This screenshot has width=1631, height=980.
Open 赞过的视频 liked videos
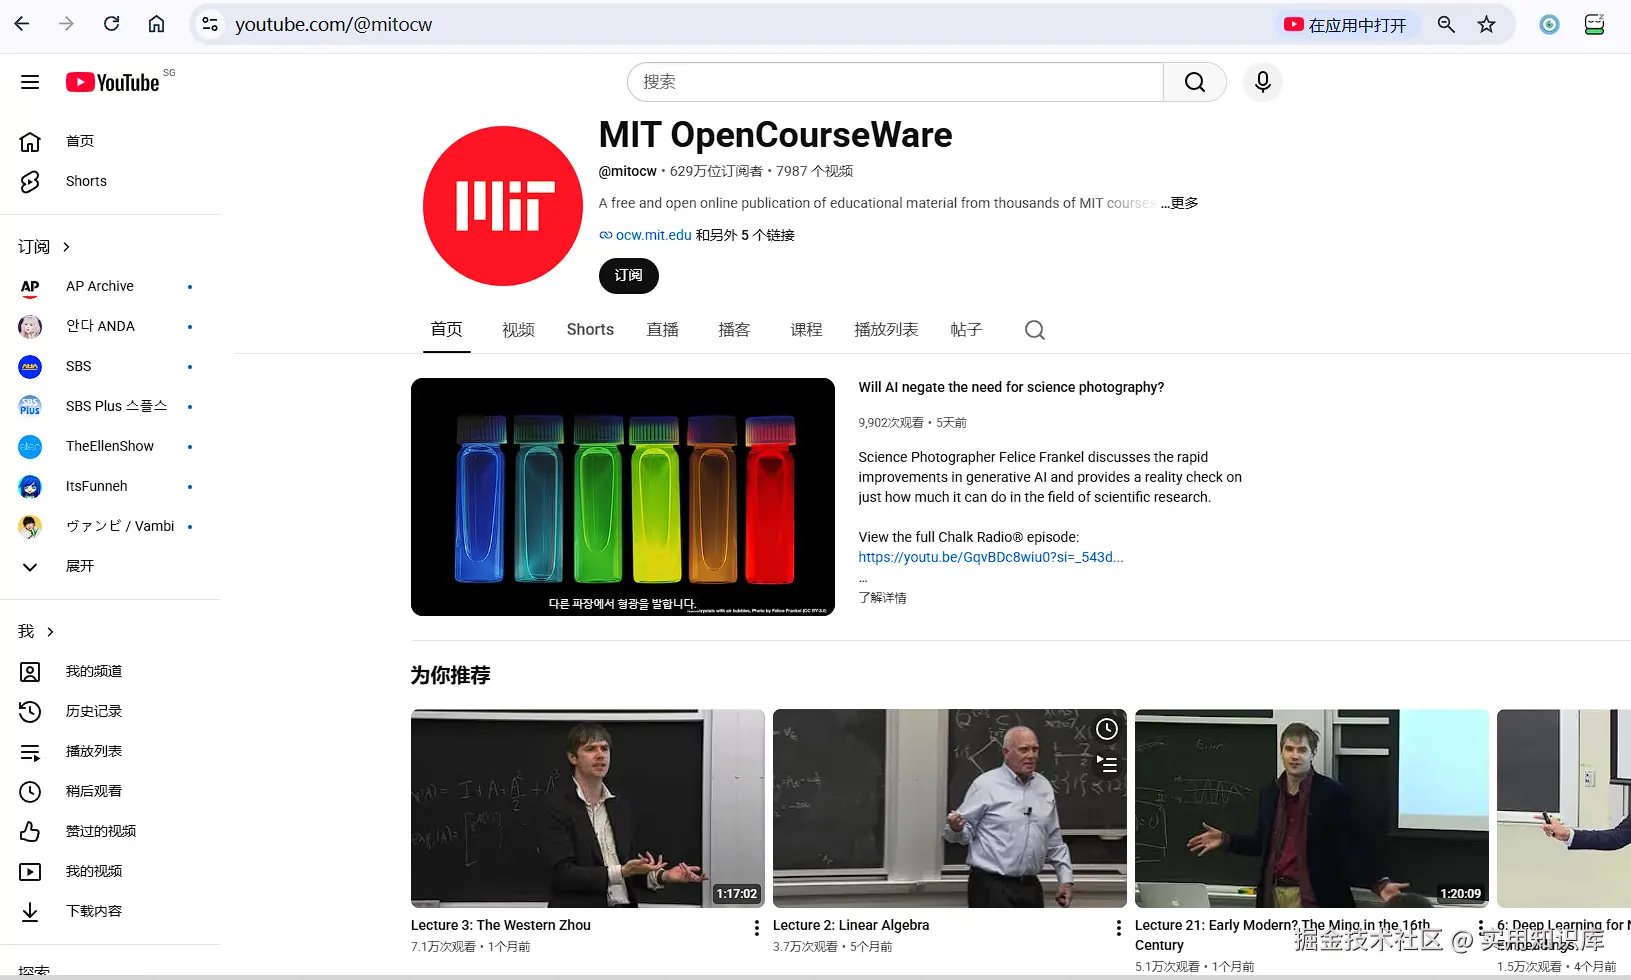110,831
